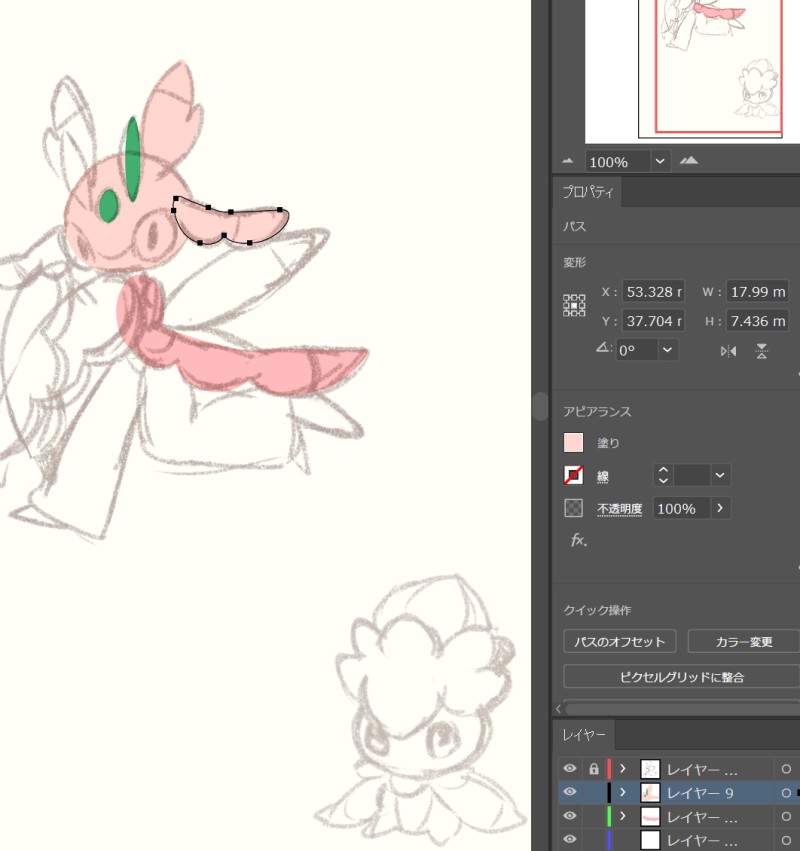Screen dimensions: 800x851
Task: Click the green oval eye shape on canvas
Action: coord(109,205)
